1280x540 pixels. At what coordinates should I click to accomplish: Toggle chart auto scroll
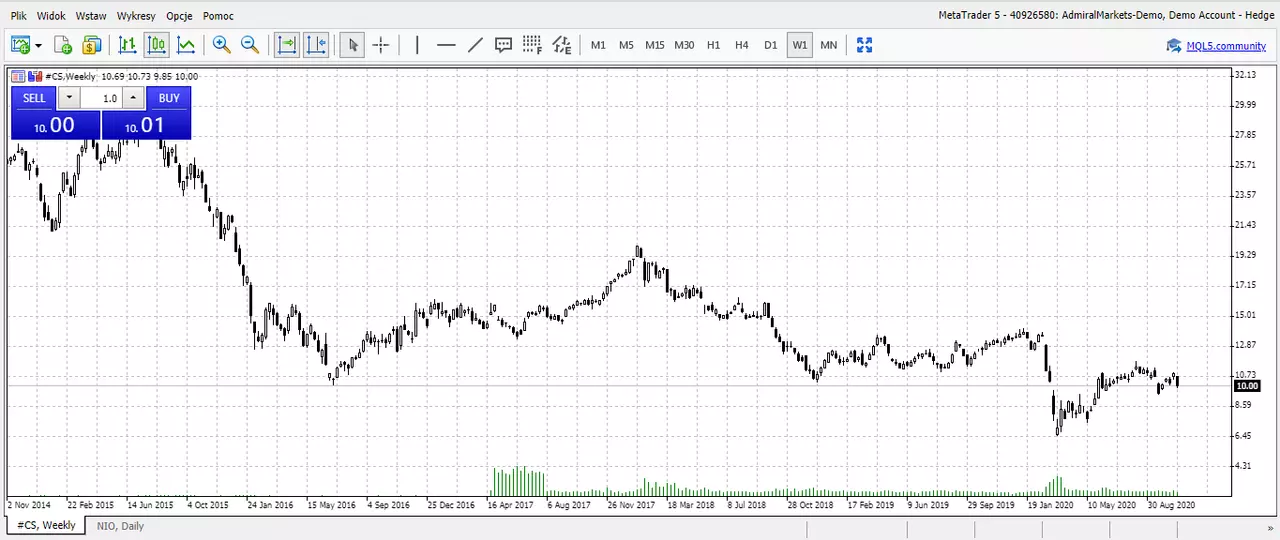point(287,45)
